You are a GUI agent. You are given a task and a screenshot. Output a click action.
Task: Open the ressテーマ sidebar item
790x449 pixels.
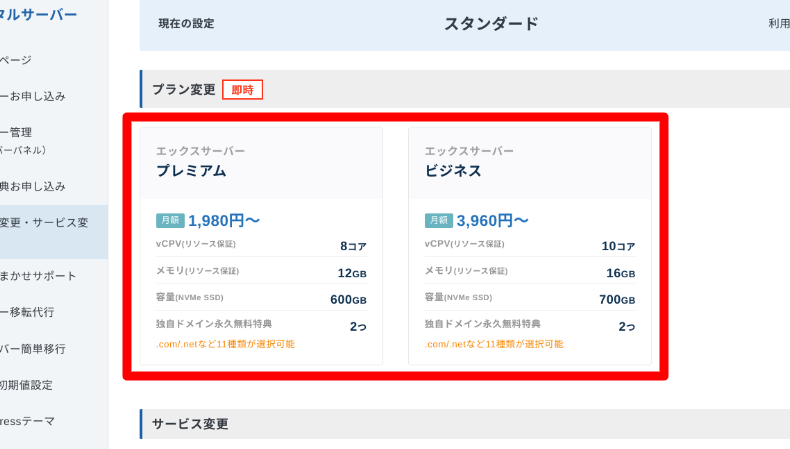tap(27, 421)
